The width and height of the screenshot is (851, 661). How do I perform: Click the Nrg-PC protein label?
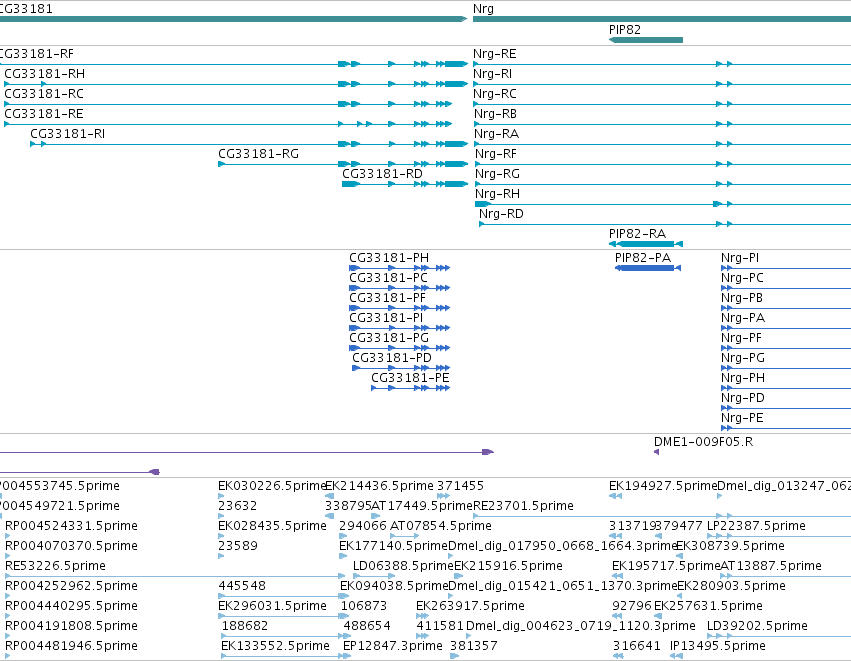click(742, 278)
